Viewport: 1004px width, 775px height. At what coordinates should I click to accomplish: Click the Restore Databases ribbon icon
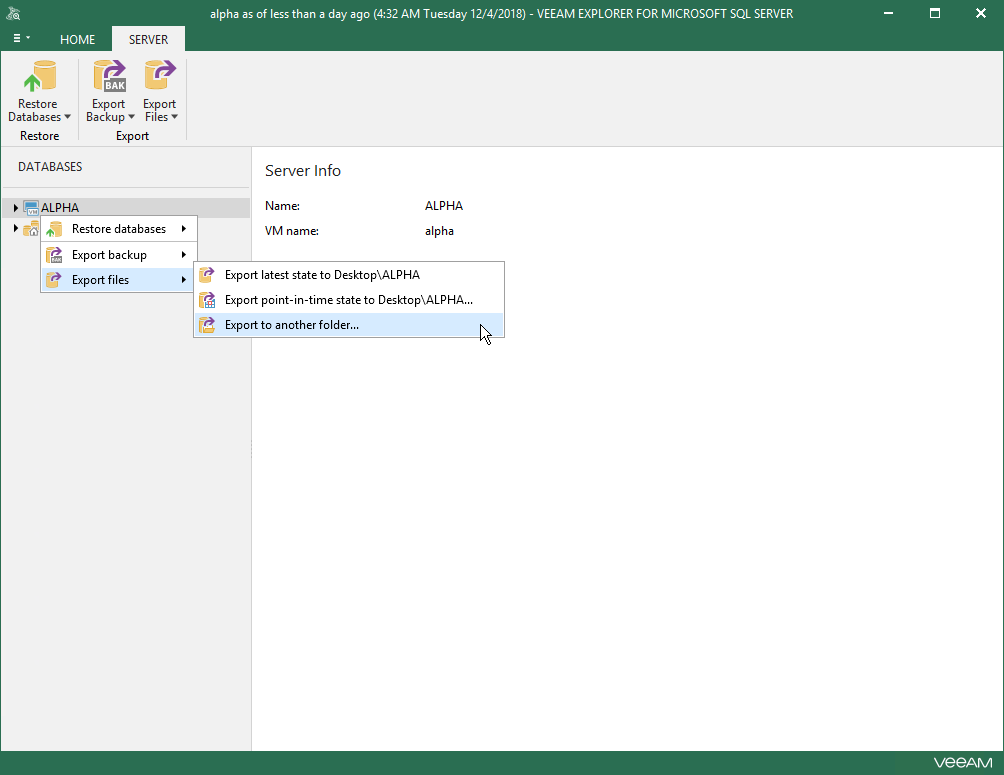[x=40, y=77]
